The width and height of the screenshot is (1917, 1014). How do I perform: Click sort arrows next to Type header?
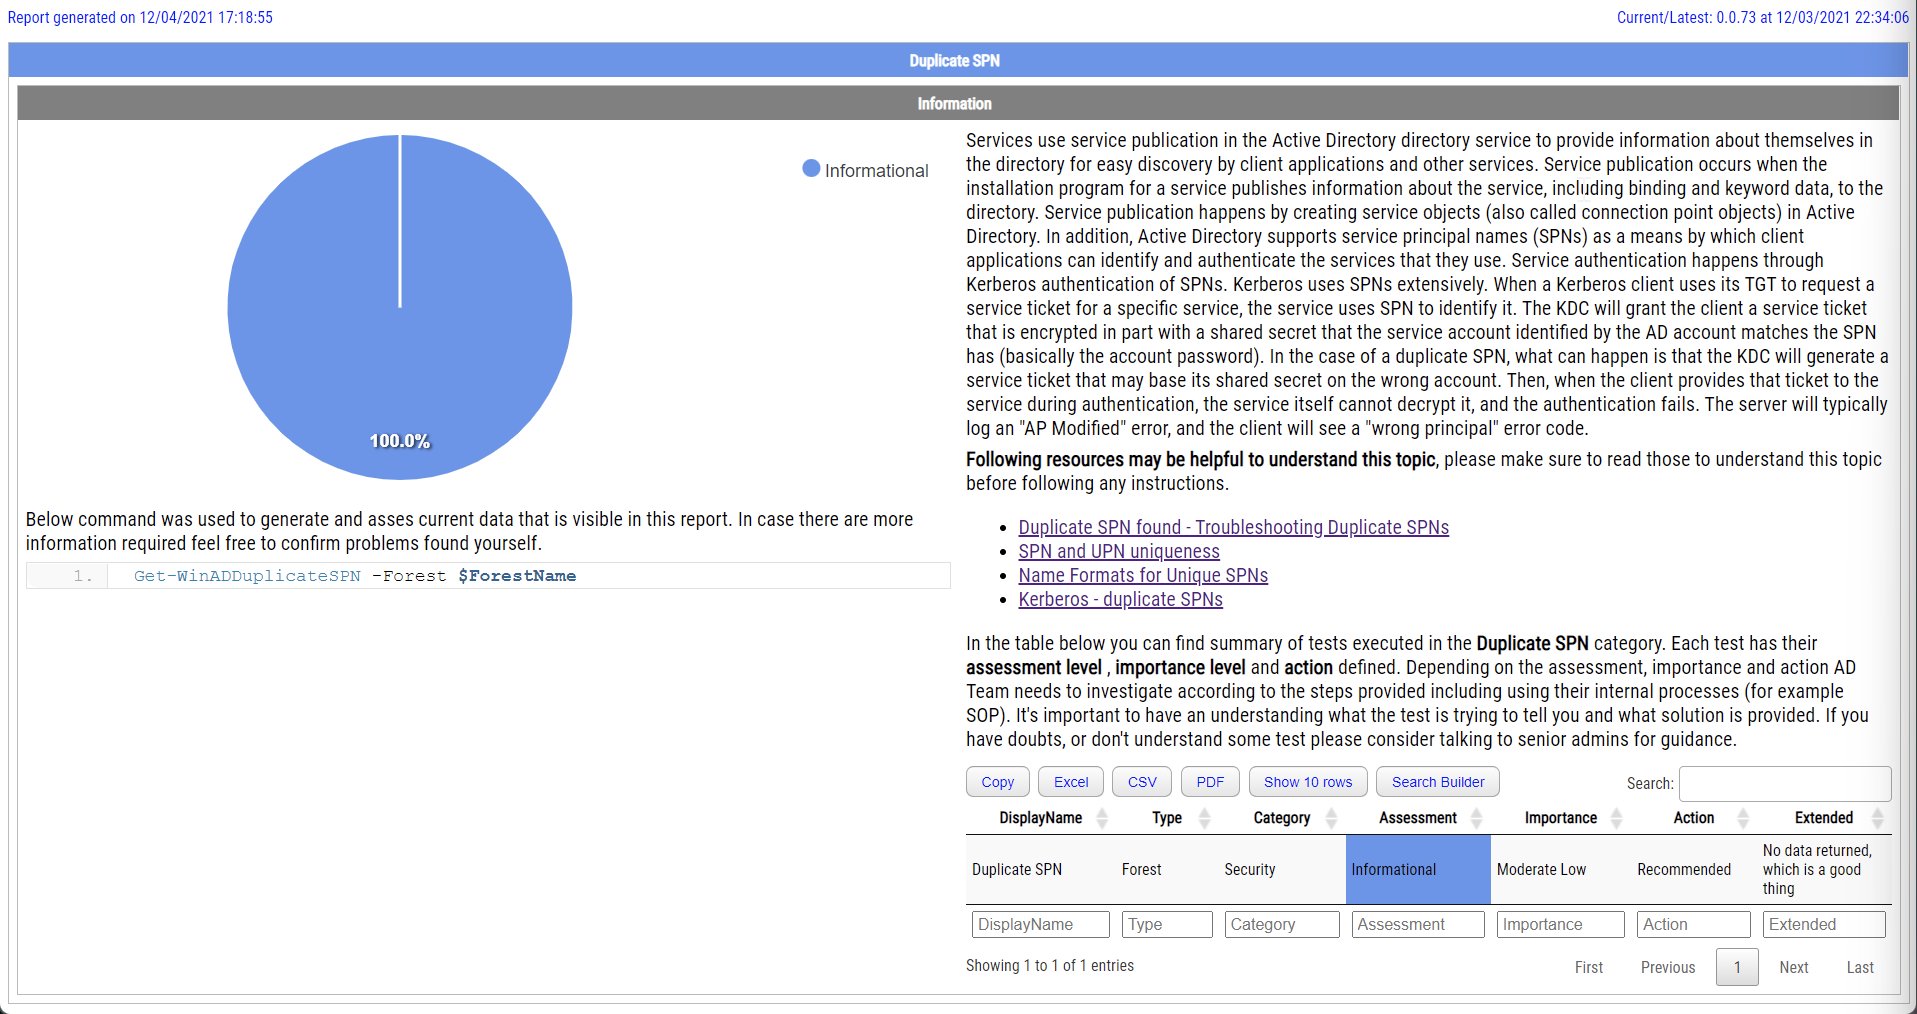click(1204, 818)
